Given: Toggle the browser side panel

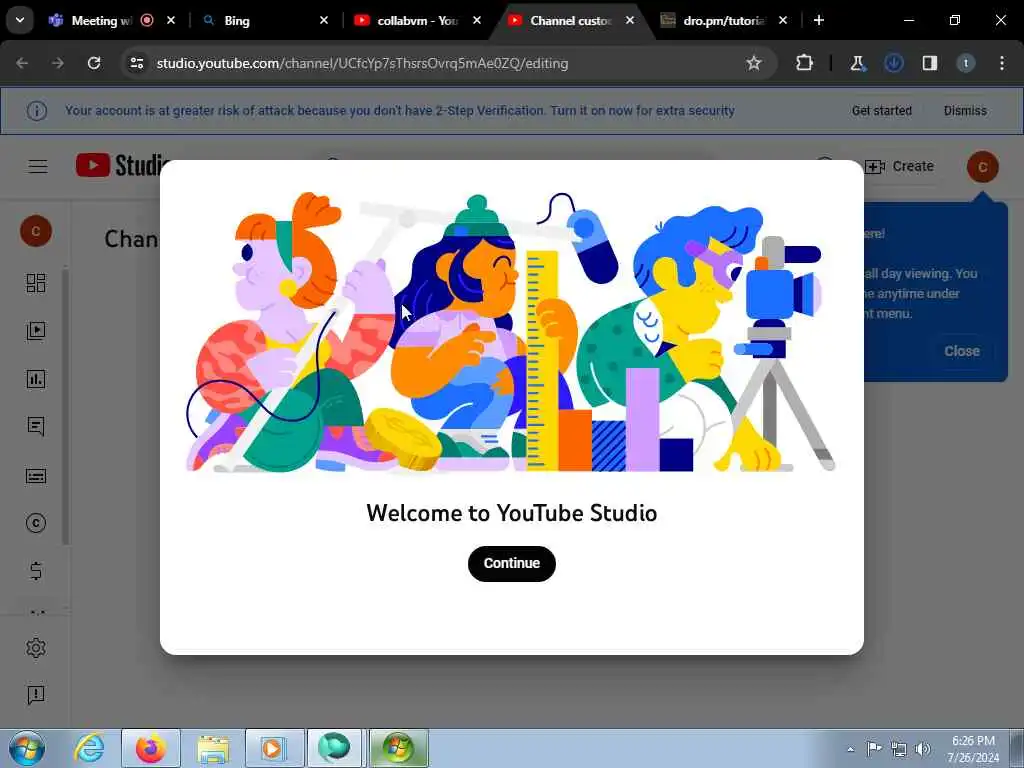Looking at the screenshot, I should pos(929,63).
